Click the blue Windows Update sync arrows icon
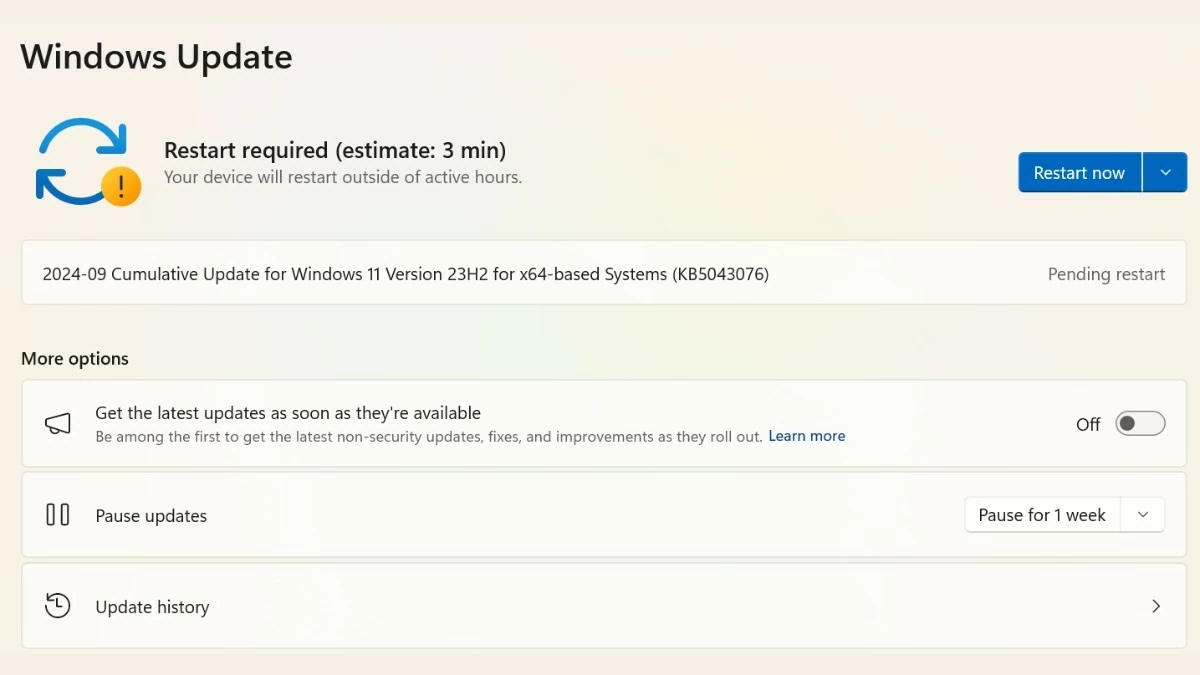1200x675 pixels. click(x=80, y=160)
